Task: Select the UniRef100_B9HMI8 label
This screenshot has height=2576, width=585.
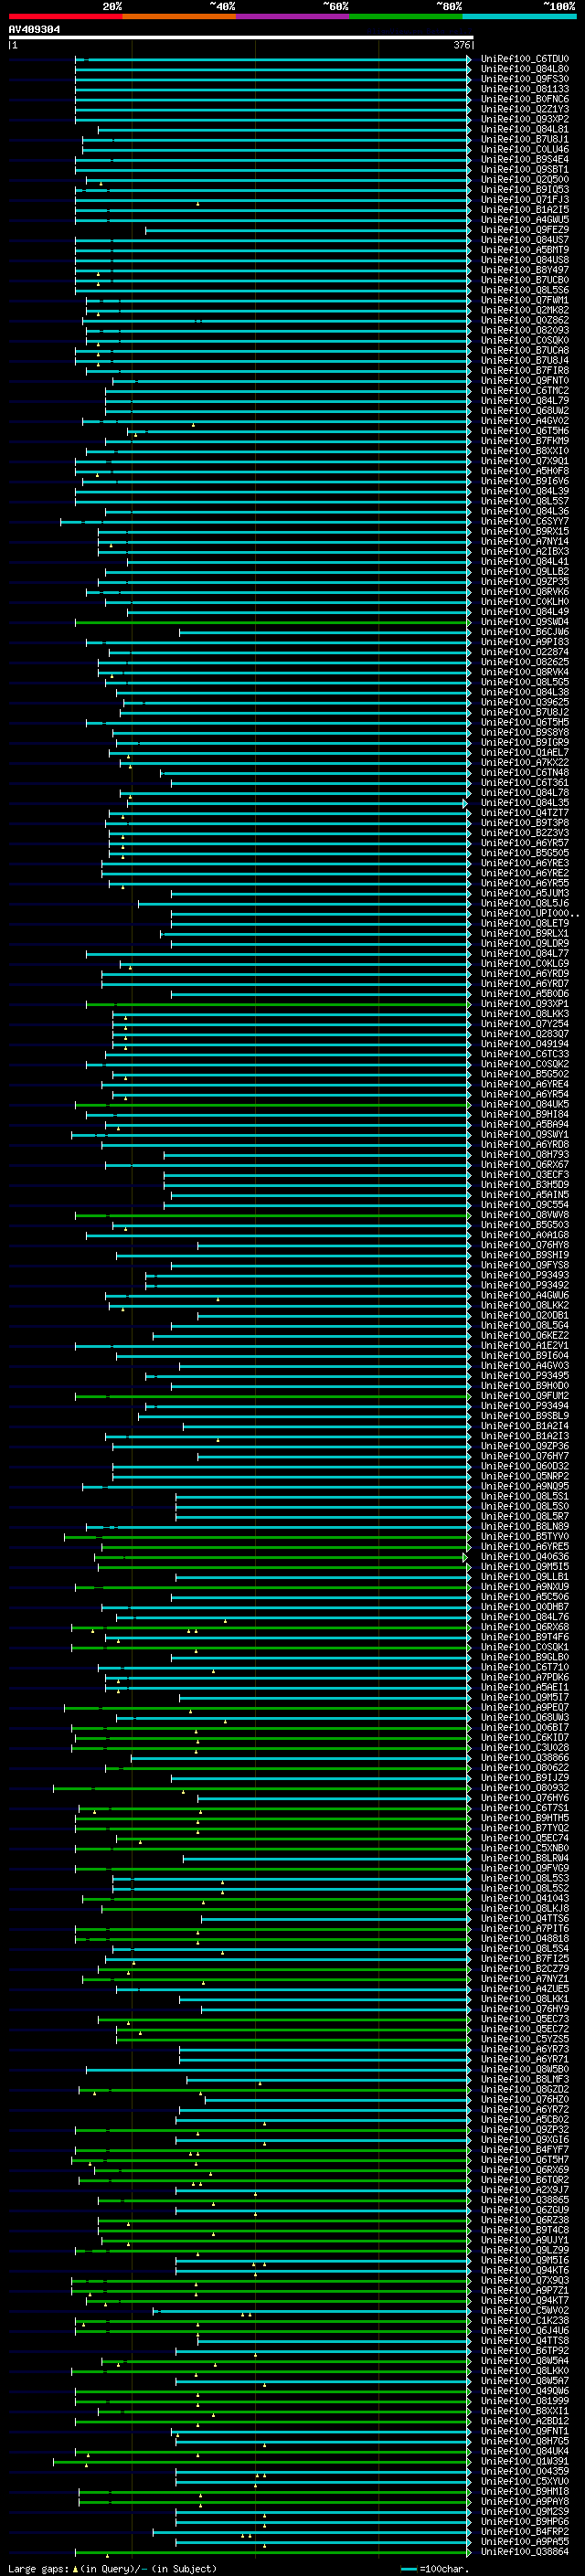Action: (x=524, y=2490)
